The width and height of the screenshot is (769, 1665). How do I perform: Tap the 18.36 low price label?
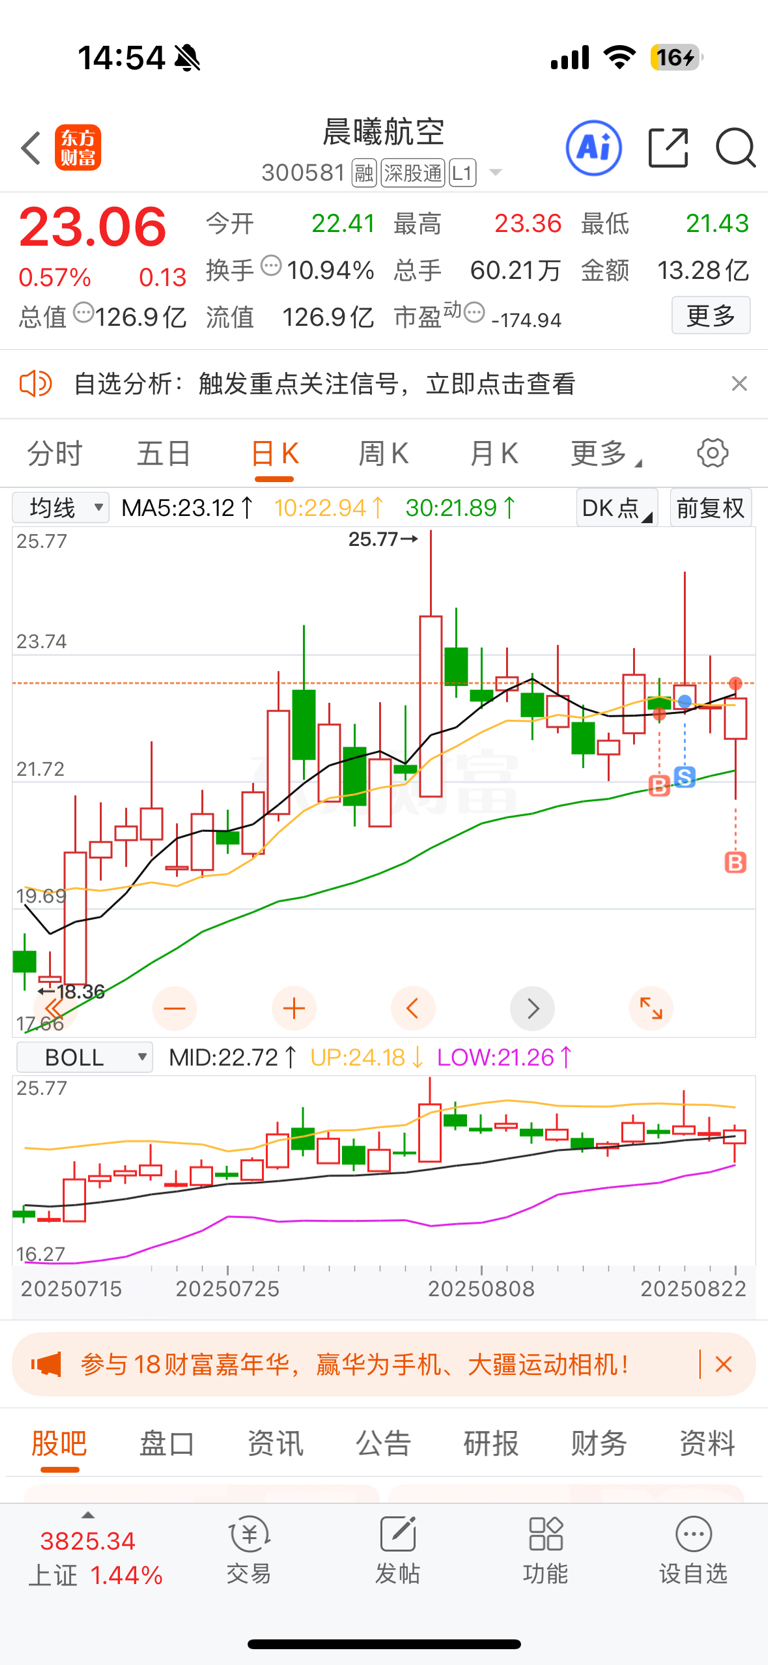click(x=71, y=992)
